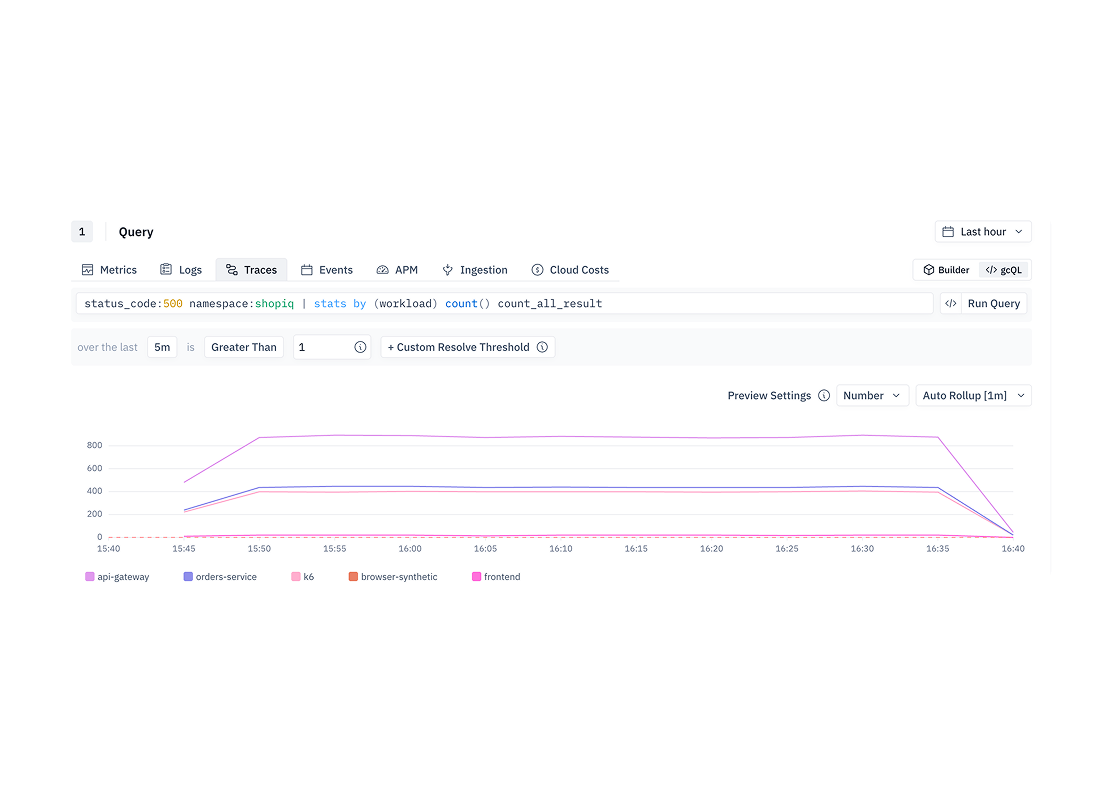Click the info icon beside Custom Resolve Threshold

542,347
